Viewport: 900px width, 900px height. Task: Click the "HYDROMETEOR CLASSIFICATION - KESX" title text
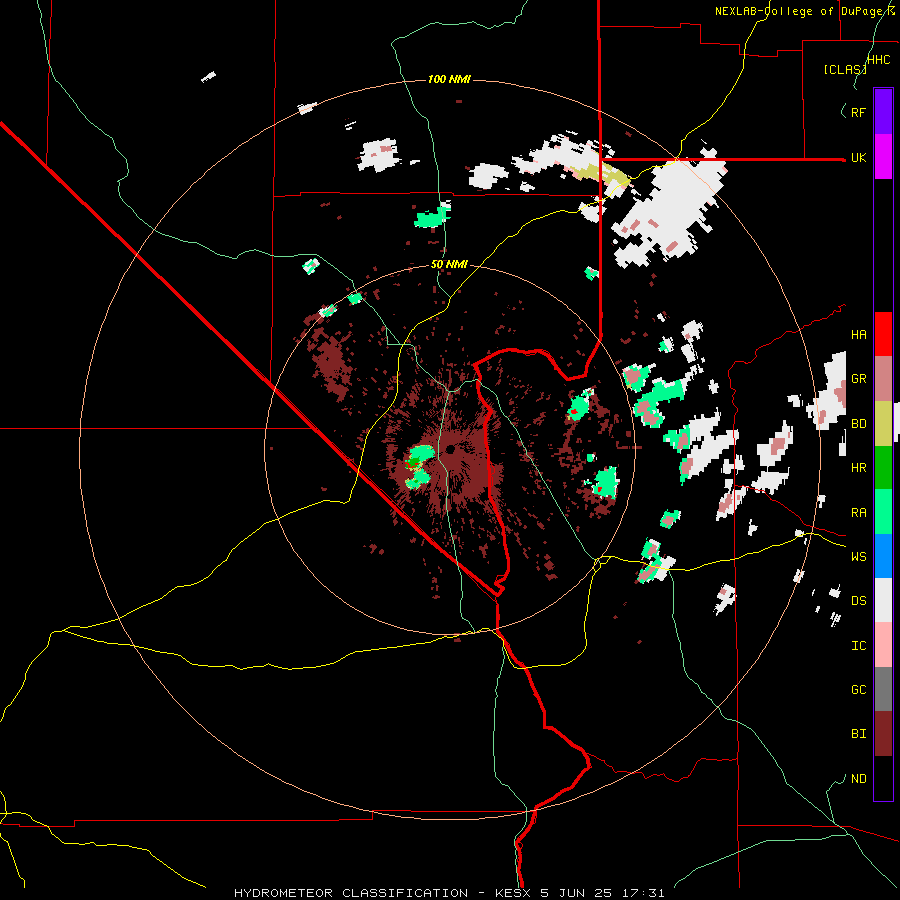383,893
